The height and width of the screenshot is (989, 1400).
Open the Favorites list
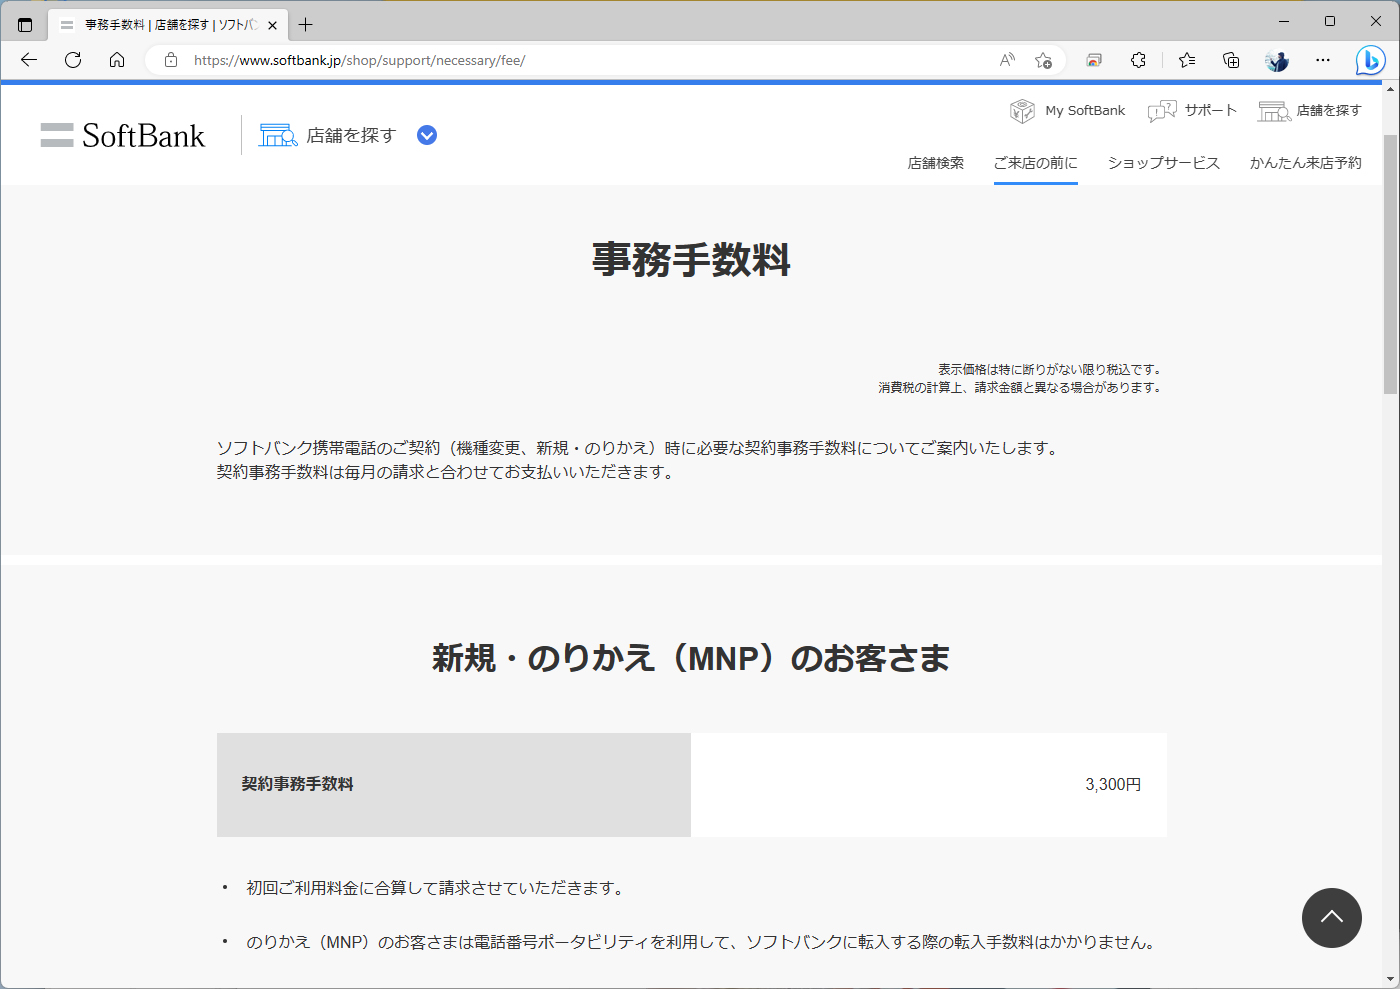coord(1187,60)
